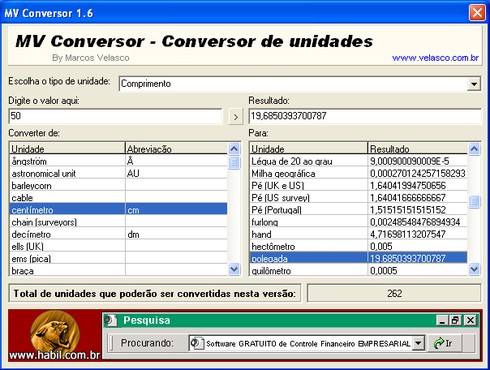This screenshot has height=370, width=490.
Task: Select ångström in the source unit list
Action: pos(118,161)
